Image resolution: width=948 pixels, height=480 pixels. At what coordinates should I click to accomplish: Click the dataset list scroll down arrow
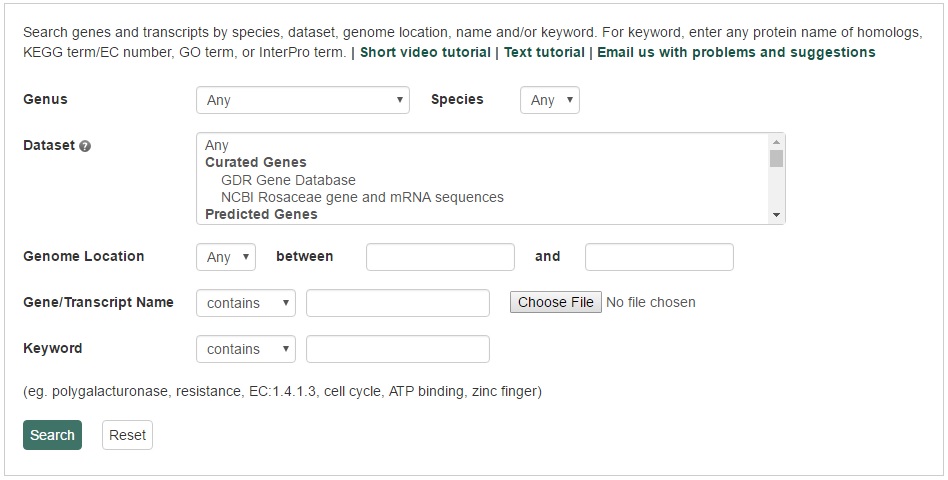coord(776,215)
